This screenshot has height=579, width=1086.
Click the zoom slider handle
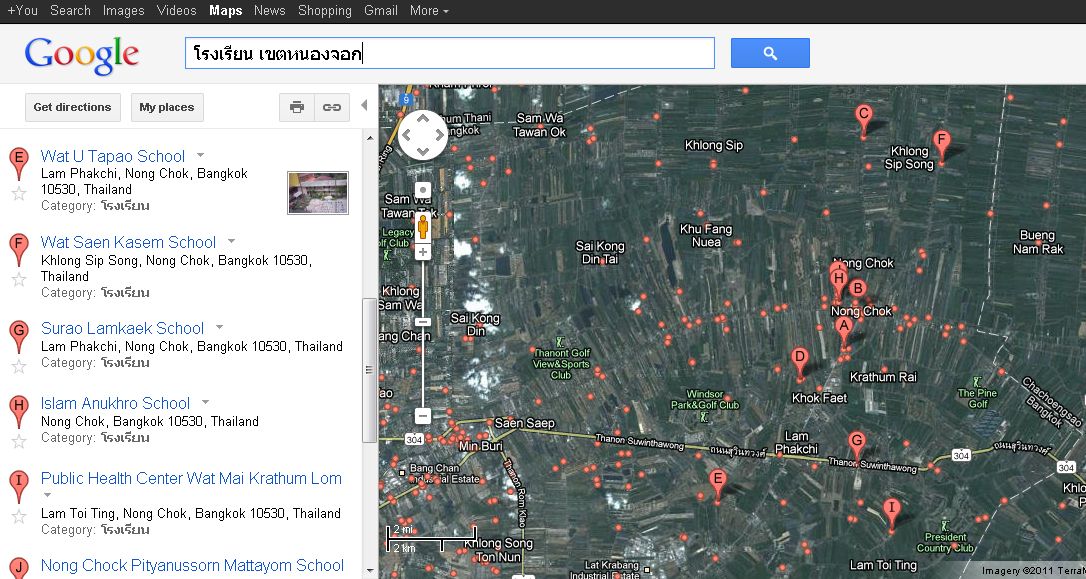(422, 322)
